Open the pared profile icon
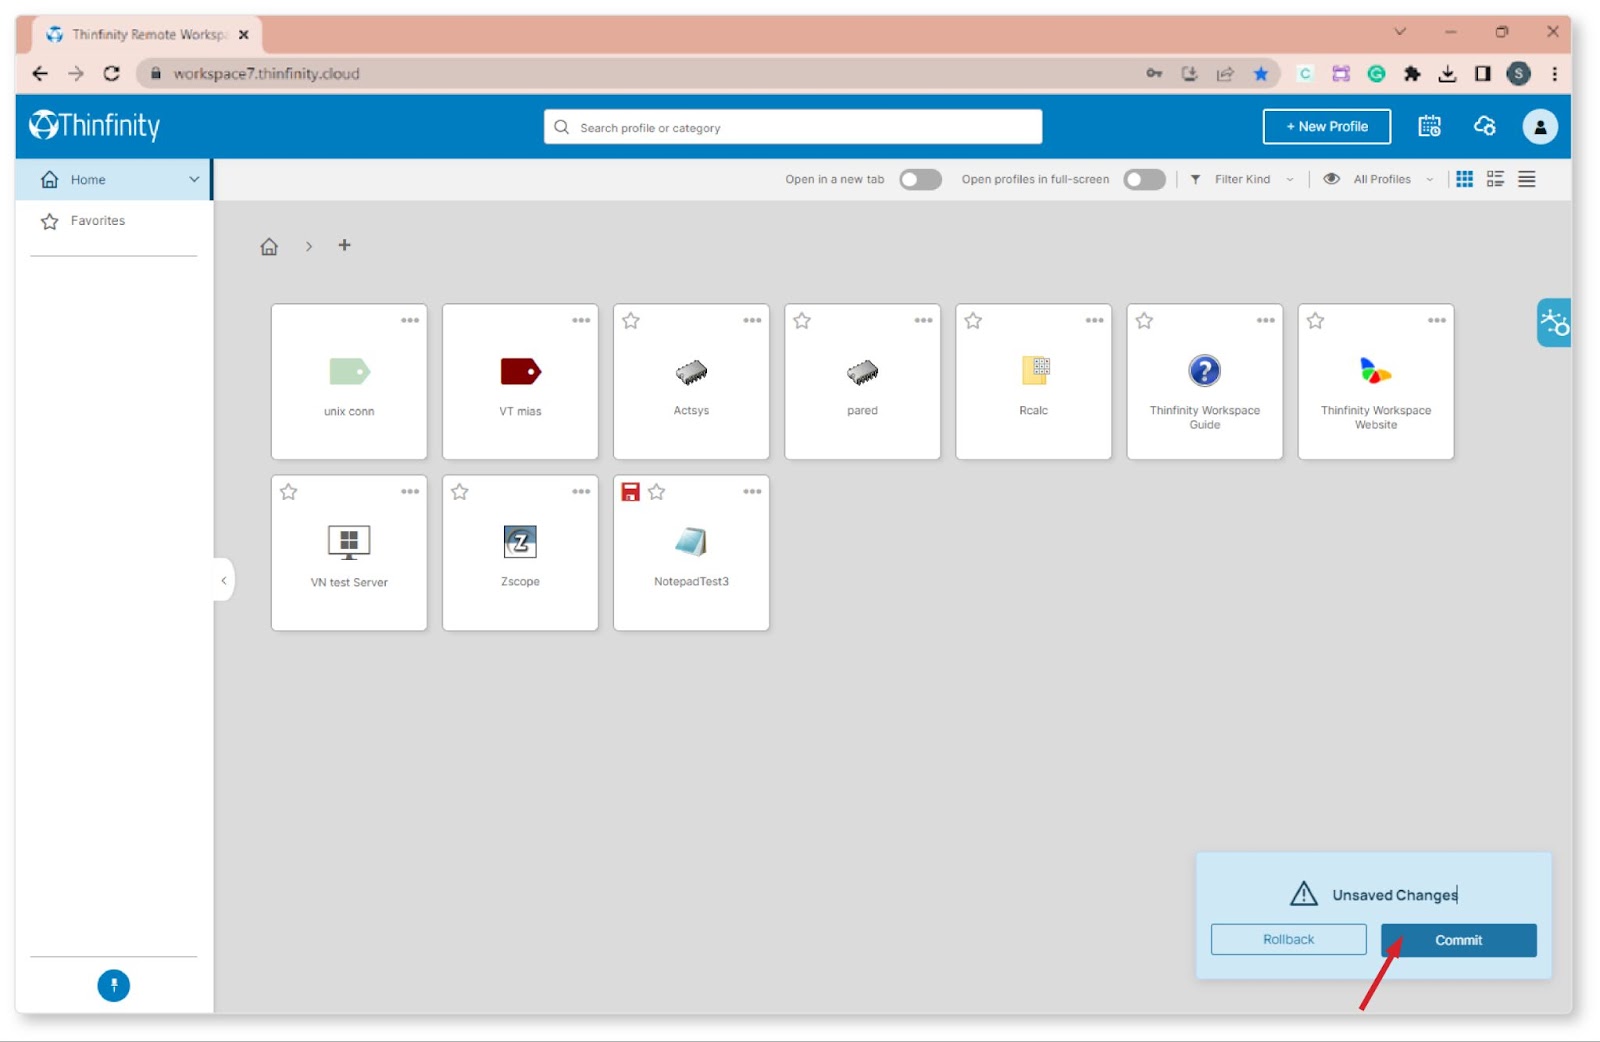Viewport: 1600px width, 1042px height. point(862,372)
